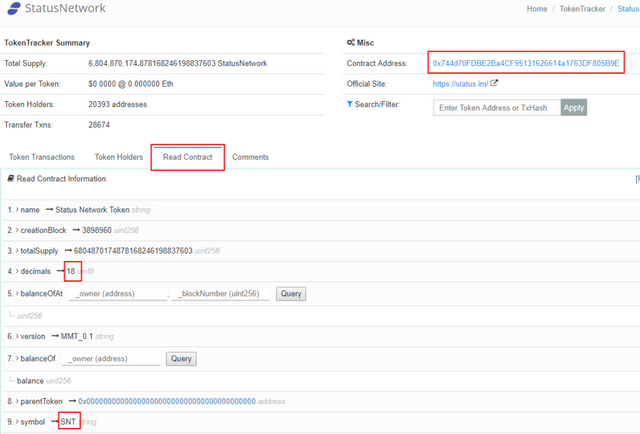Viewport: 640px width, 434px height.
Task: Focus the Enter Token Address or TxHash field
Action: pos(497,107)
